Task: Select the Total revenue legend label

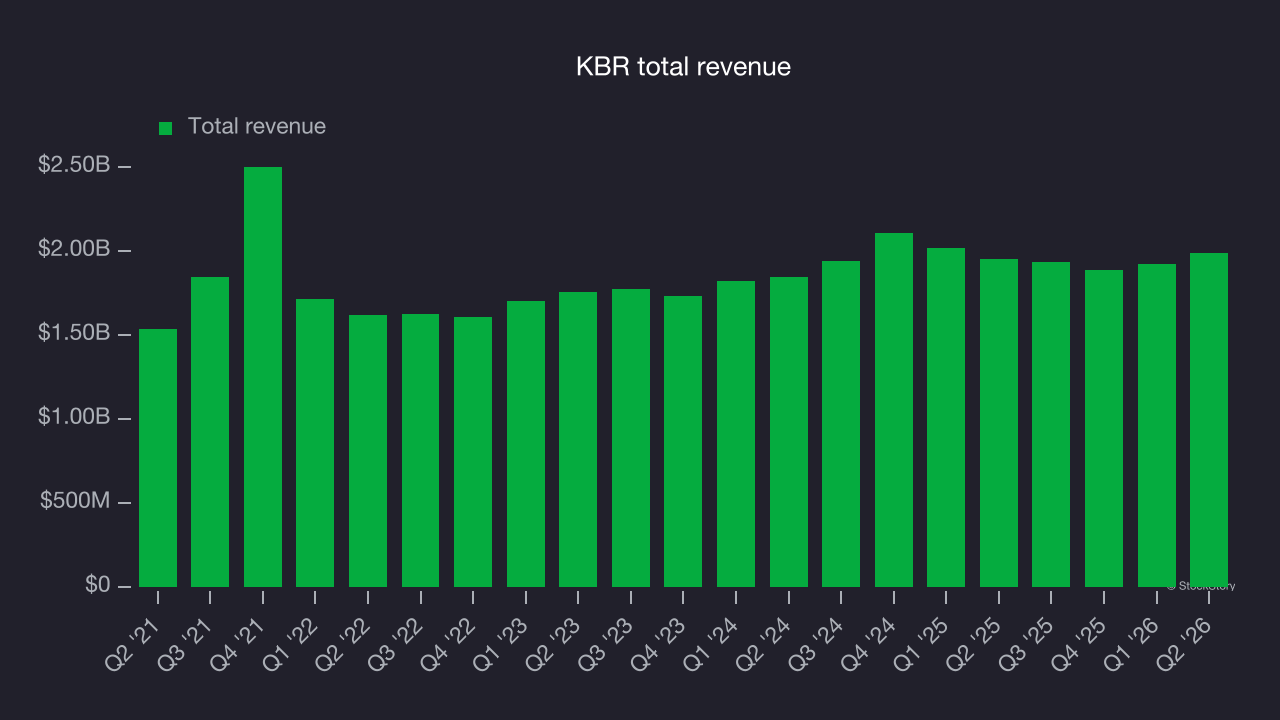Action: coord(257,127)
